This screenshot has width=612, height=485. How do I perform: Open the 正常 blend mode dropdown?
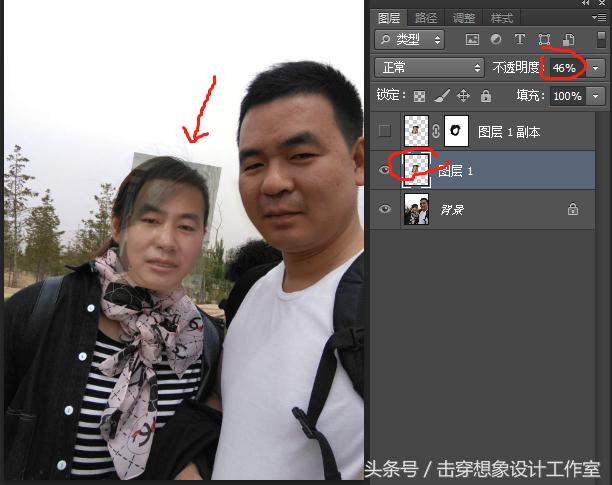(x=429, y=68)
